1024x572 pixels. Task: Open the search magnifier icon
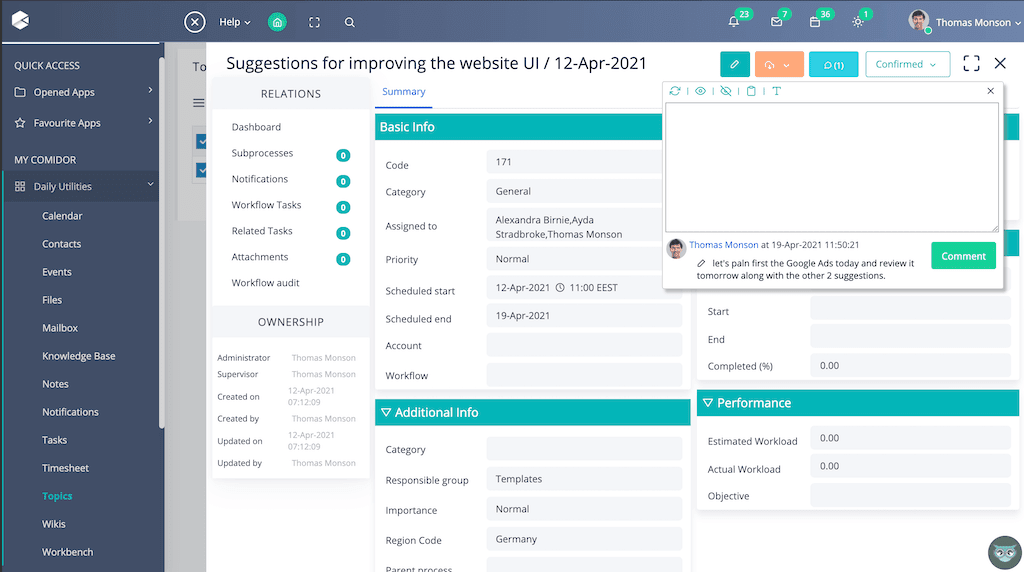click(349, 22)
